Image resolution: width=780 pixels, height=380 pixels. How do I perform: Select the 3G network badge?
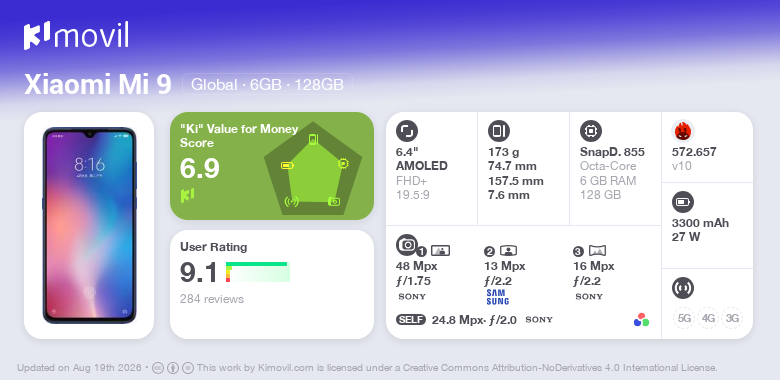click(x=732, y=318)
